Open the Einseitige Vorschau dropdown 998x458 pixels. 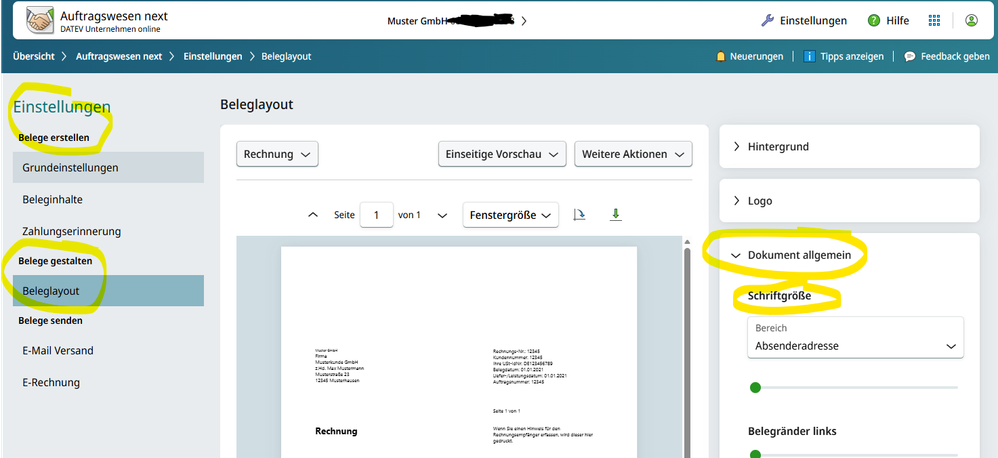[x=502, y=154]
